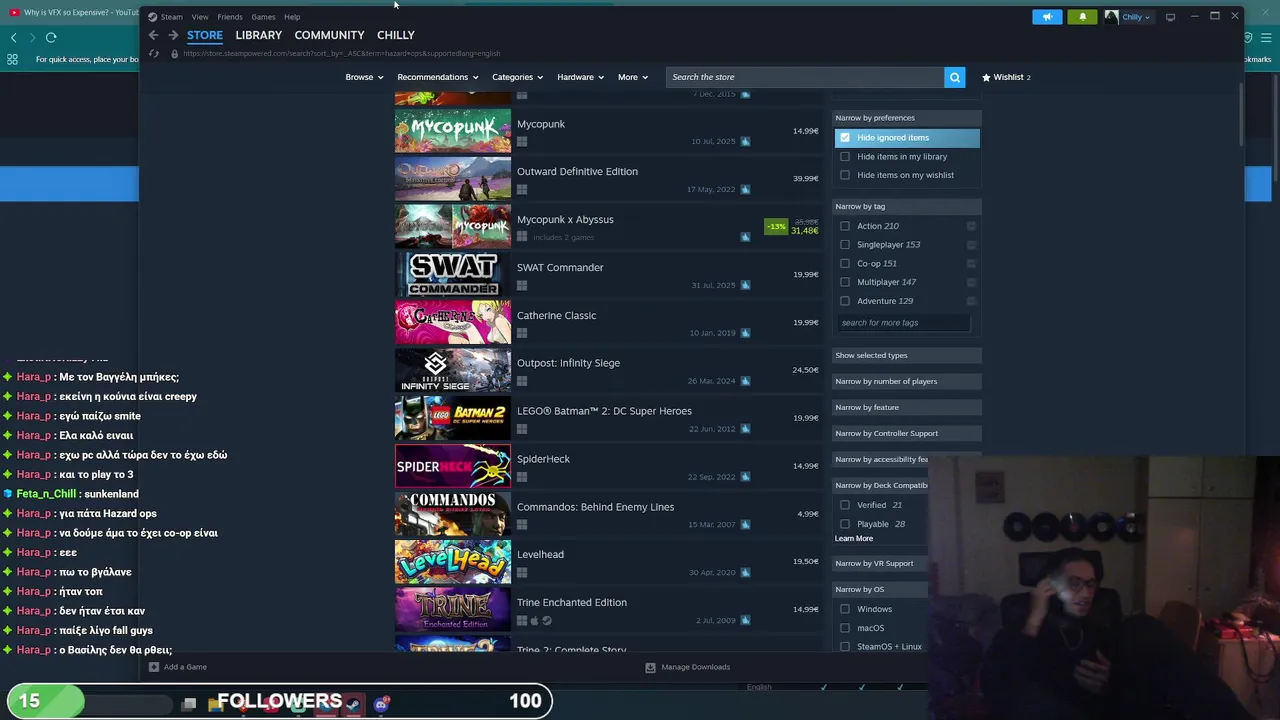1280x720 pixels.
Task: Click the SpiderHeck game thumbnail
Action: 452,466
